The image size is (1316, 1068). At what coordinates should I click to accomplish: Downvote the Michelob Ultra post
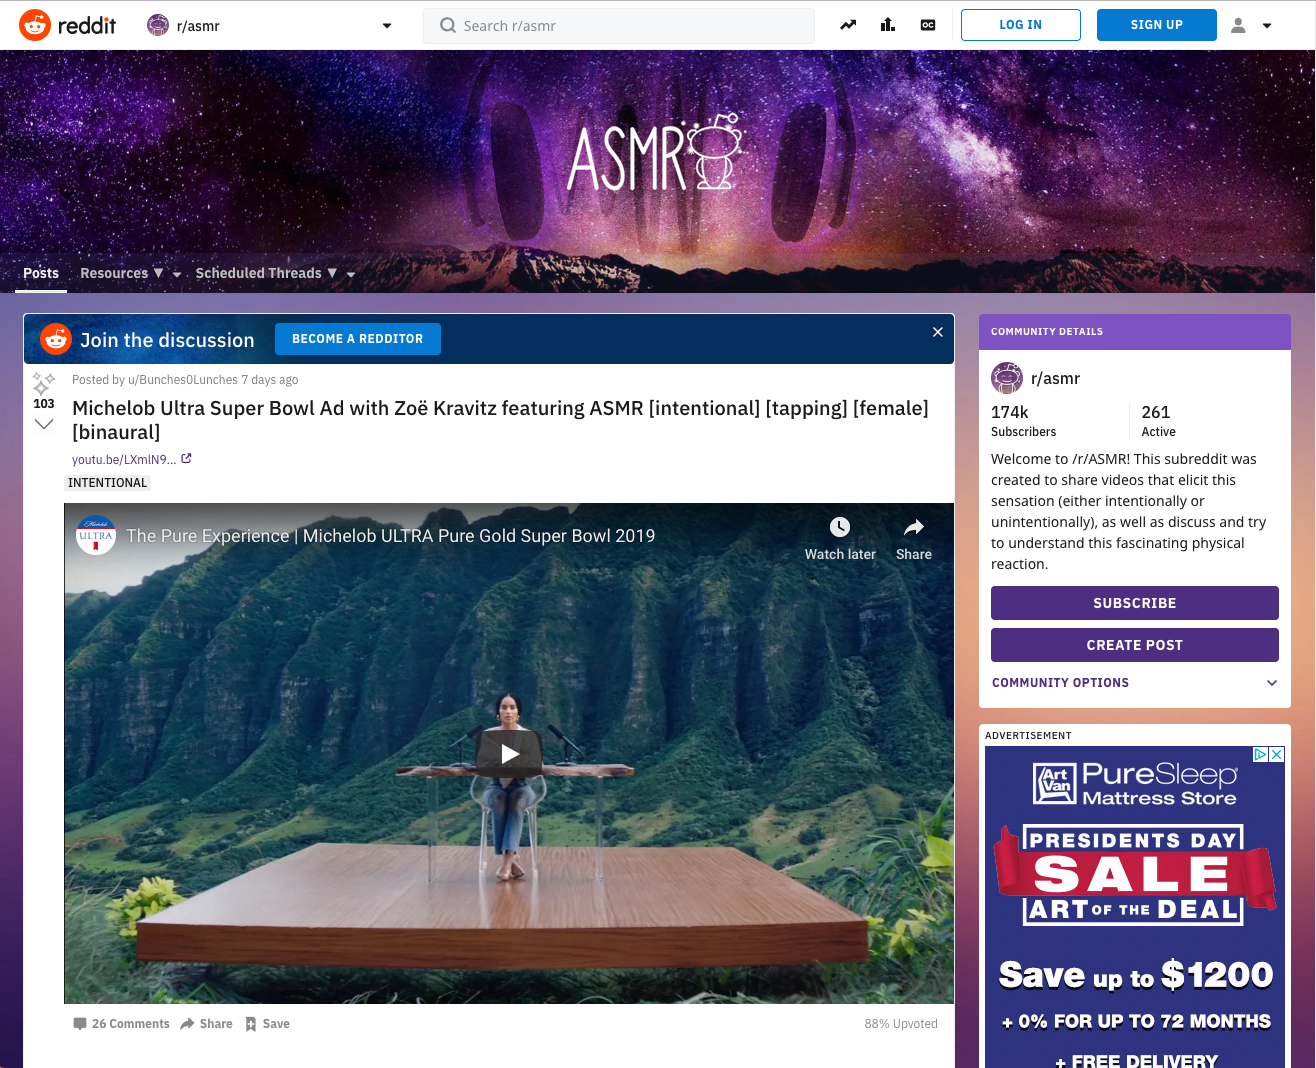[43, 424]
